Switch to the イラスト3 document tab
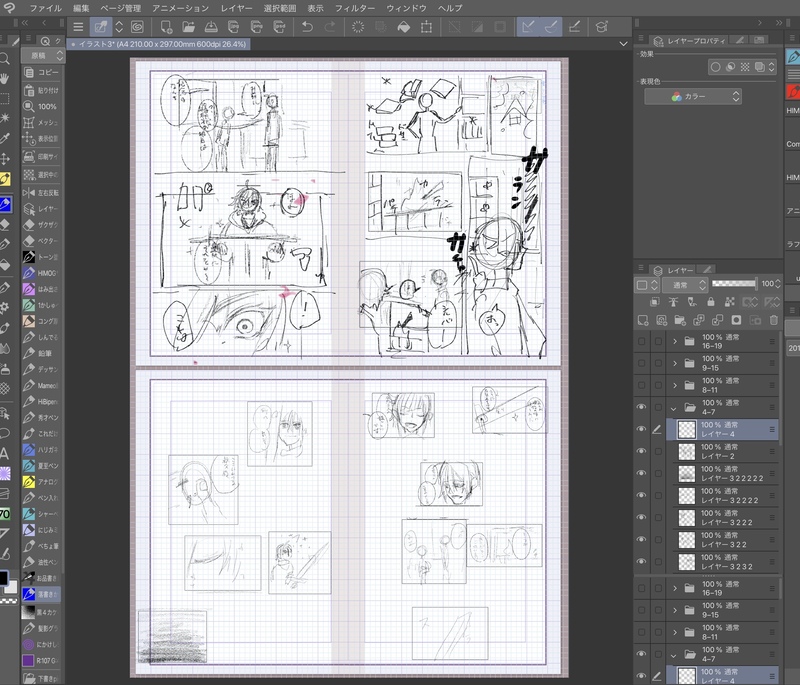The width and height of the screenshot is (800, 685). click(159, 44)
